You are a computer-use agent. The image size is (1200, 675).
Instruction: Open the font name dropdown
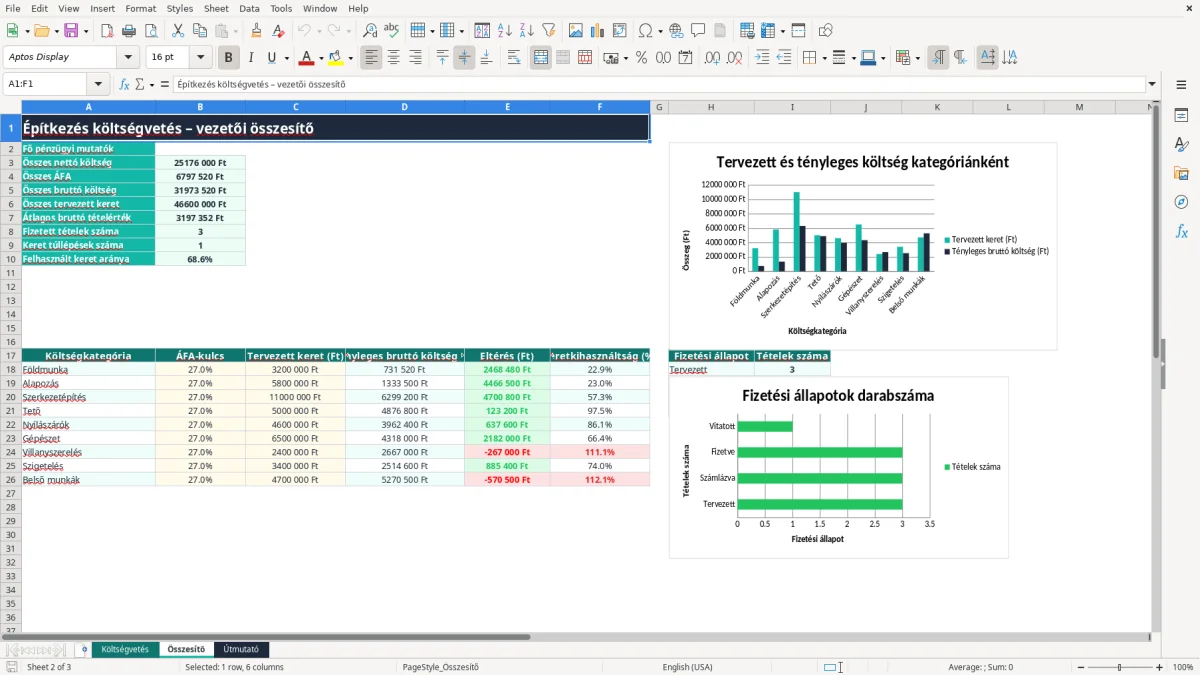click(129, 58)
